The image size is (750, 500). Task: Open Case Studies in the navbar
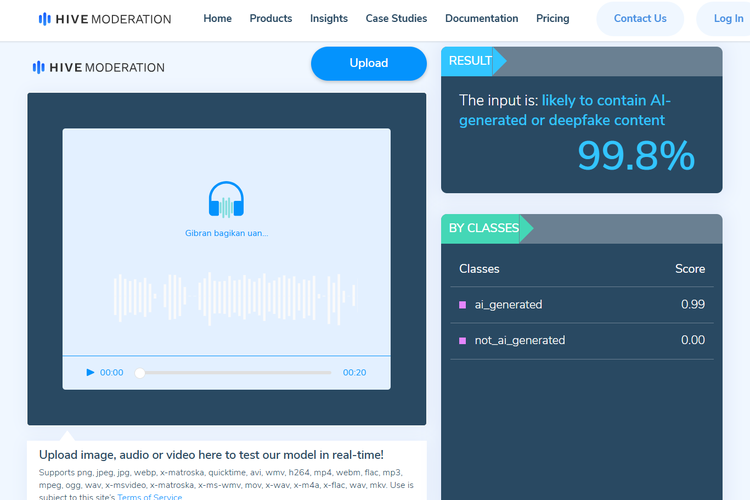click(x=396, y=19)
